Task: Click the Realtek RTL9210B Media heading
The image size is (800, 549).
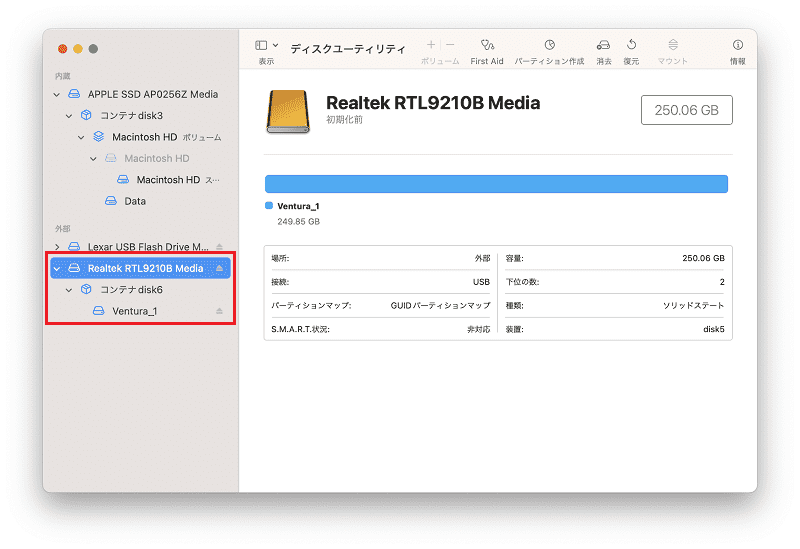Action: click(433, 103)
